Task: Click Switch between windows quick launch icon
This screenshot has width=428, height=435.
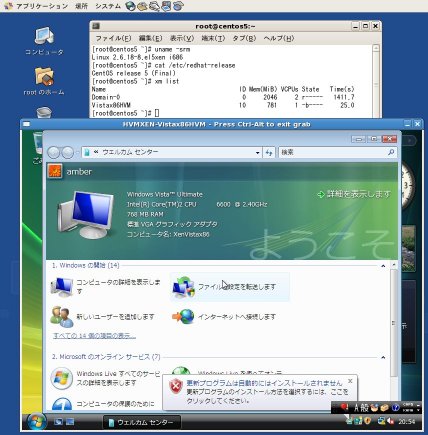Action: (70, 422)
